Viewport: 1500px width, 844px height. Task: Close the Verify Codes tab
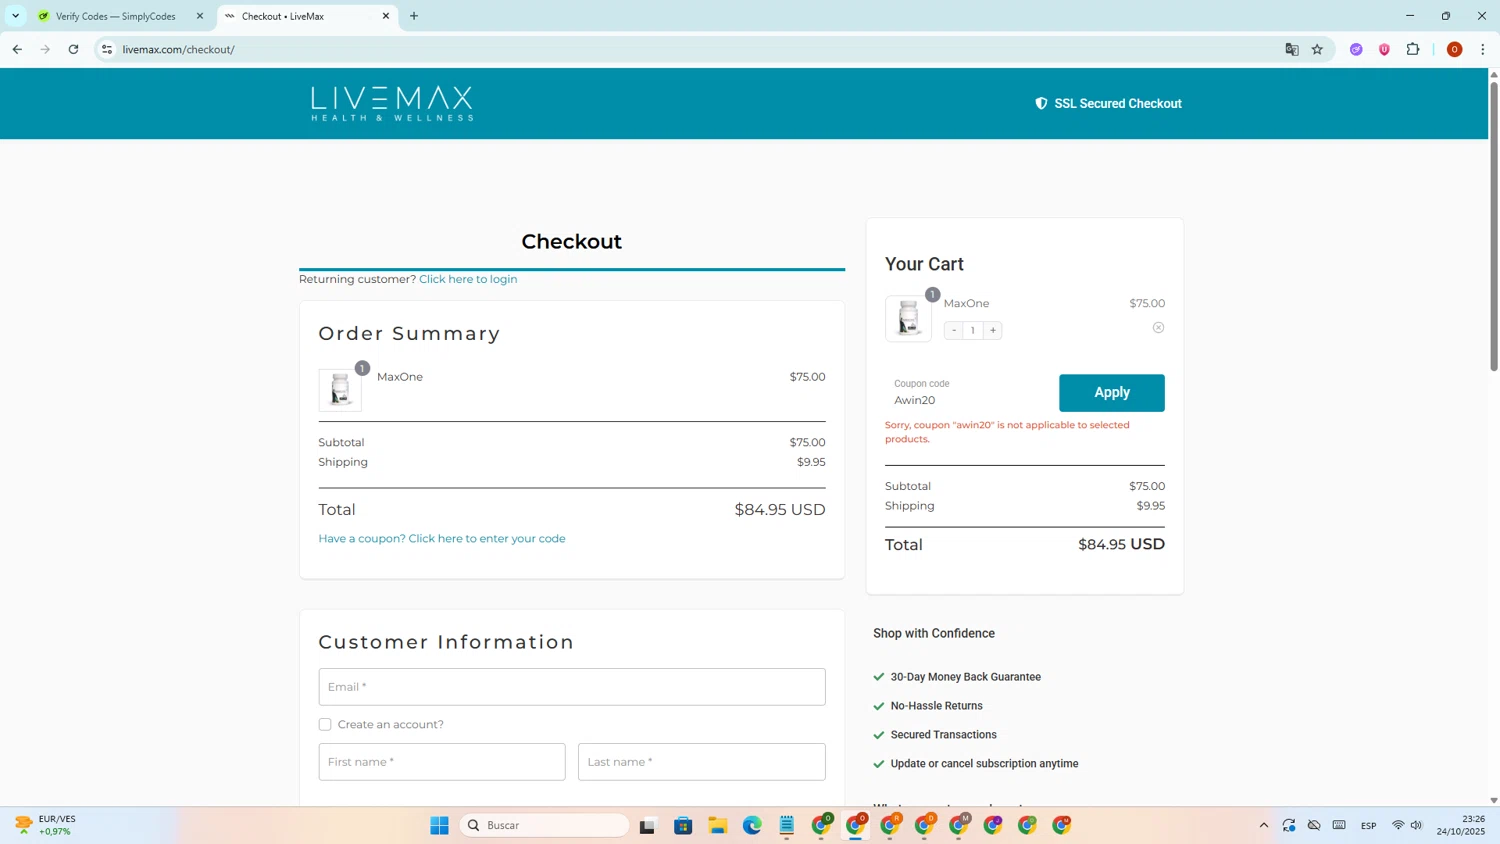point(200,16)
